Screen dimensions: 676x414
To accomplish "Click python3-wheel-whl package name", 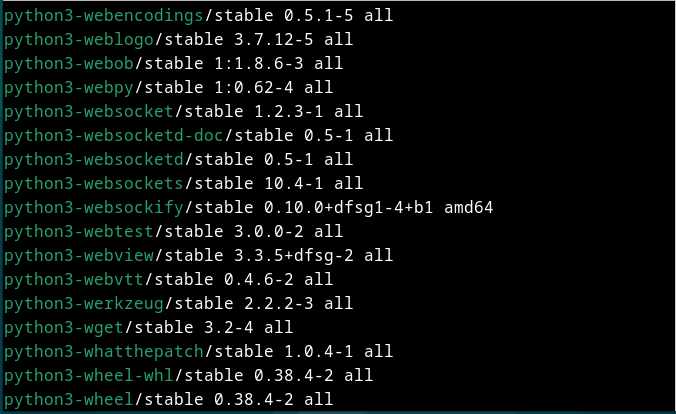I will [89, 376].
